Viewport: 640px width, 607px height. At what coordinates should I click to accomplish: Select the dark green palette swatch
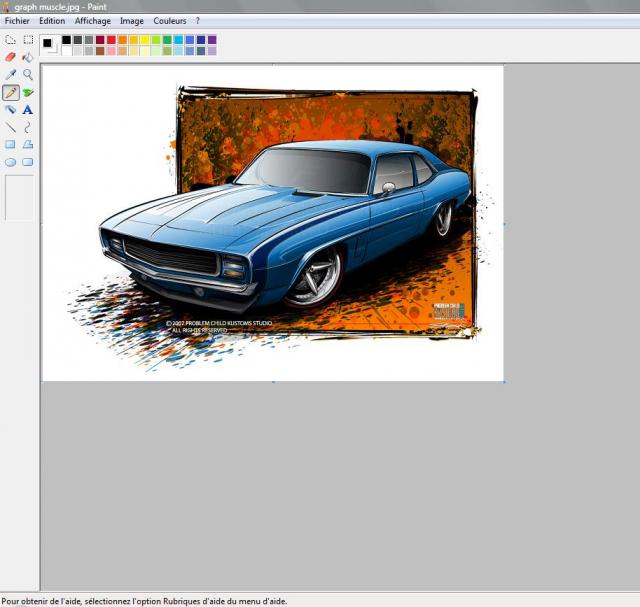167,40
